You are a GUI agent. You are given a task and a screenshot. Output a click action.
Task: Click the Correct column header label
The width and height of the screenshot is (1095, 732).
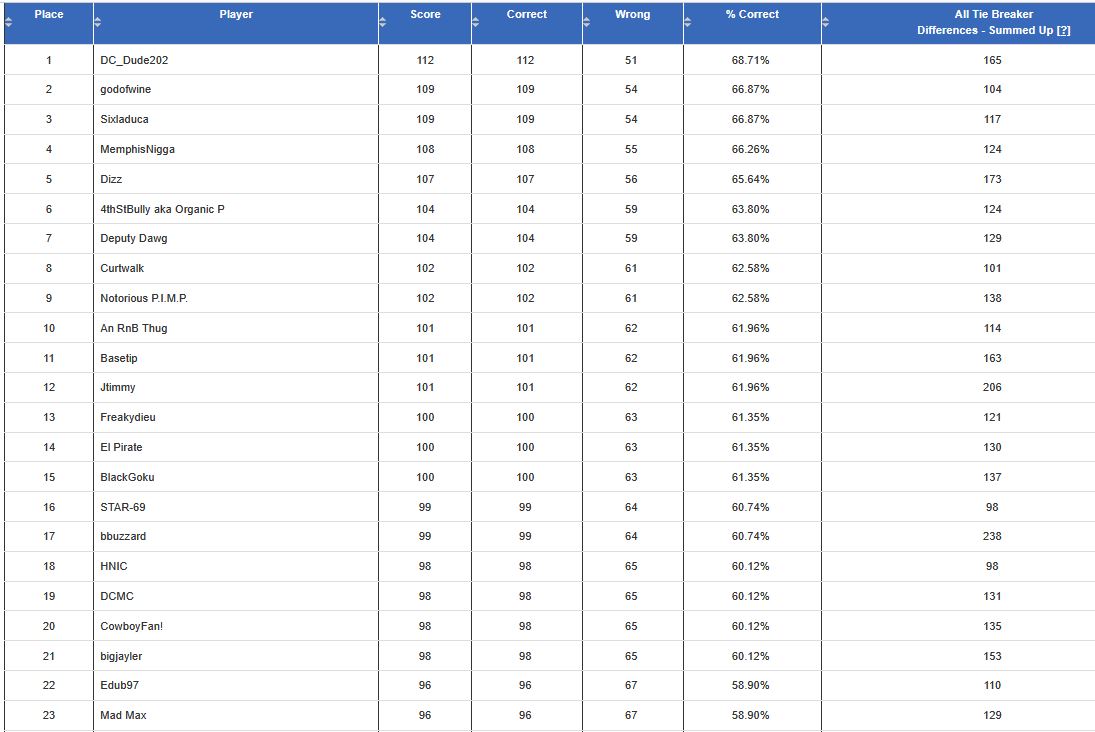[527, 14]
